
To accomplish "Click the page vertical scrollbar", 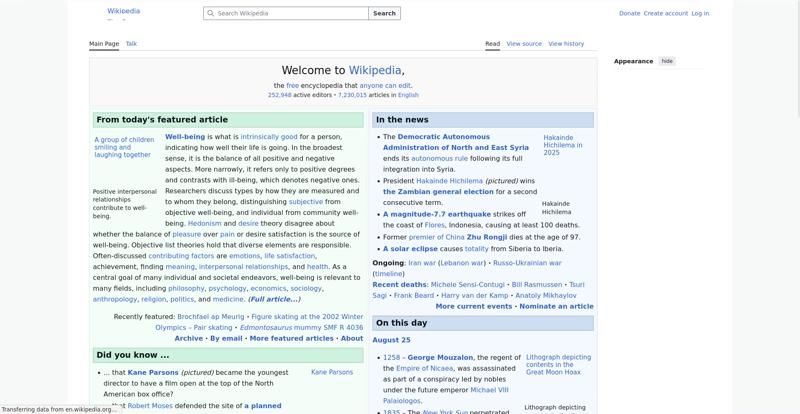I will coord(797,59).
